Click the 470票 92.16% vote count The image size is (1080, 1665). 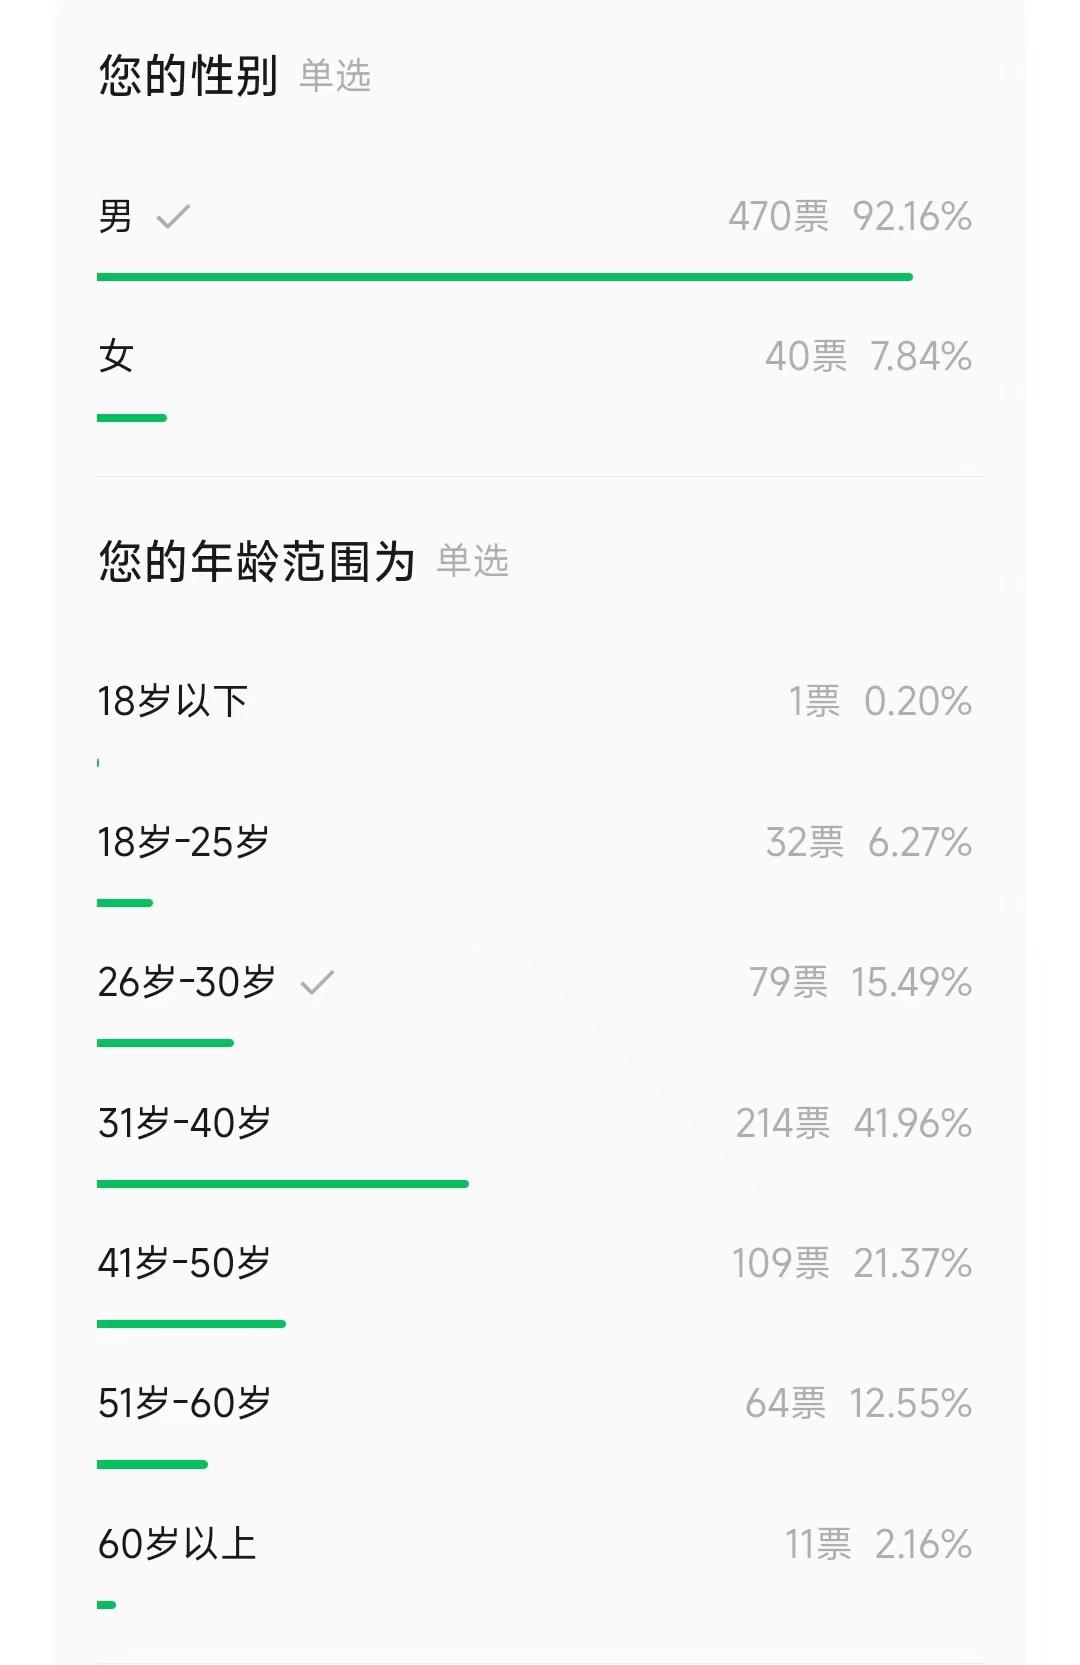click(850, 216)
